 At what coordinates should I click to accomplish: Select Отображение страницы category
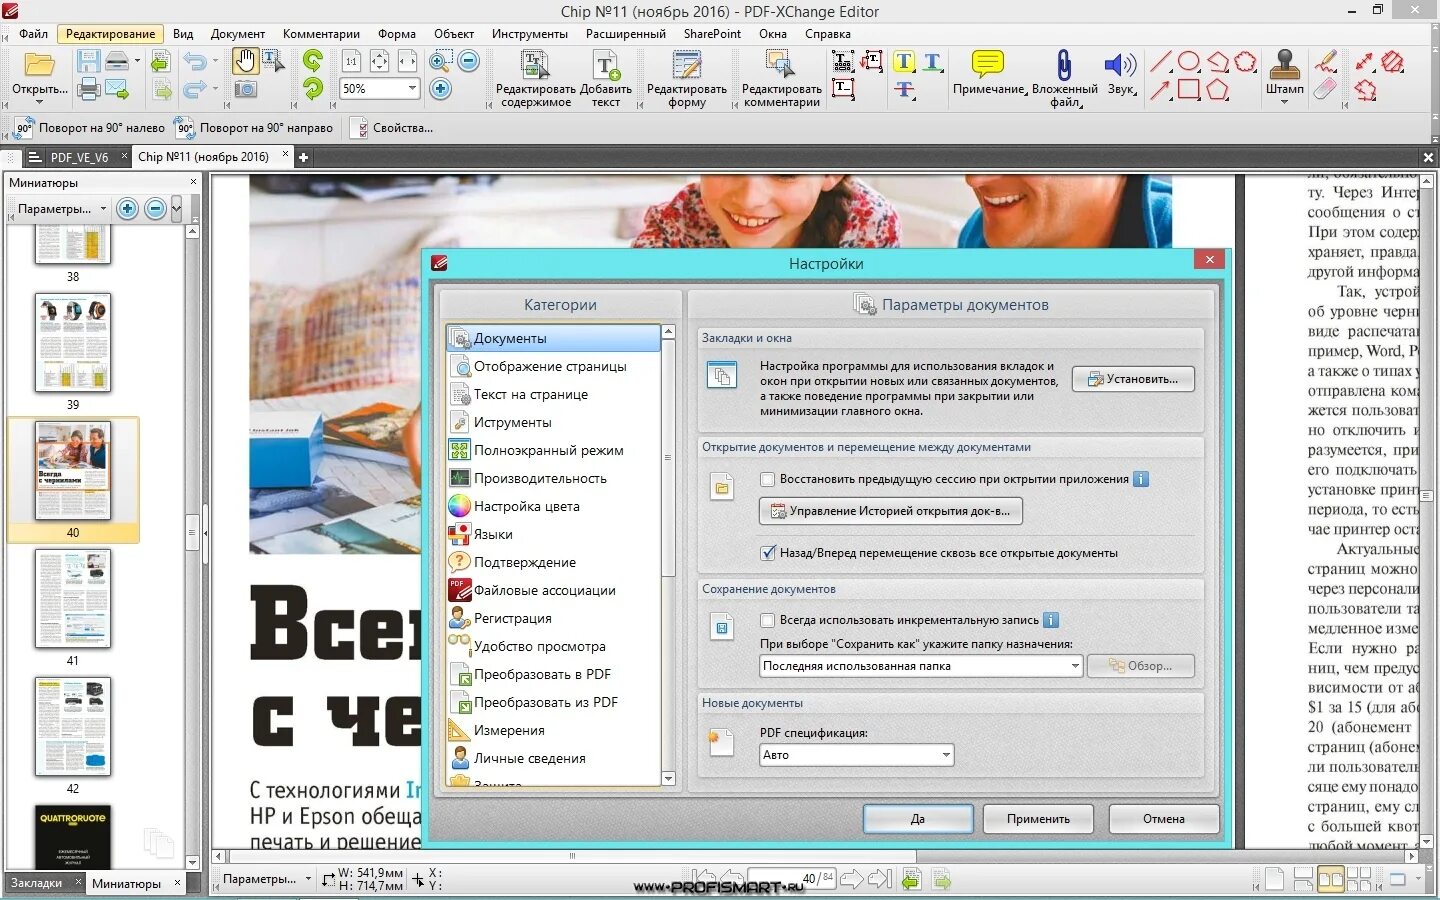[553, 366]
